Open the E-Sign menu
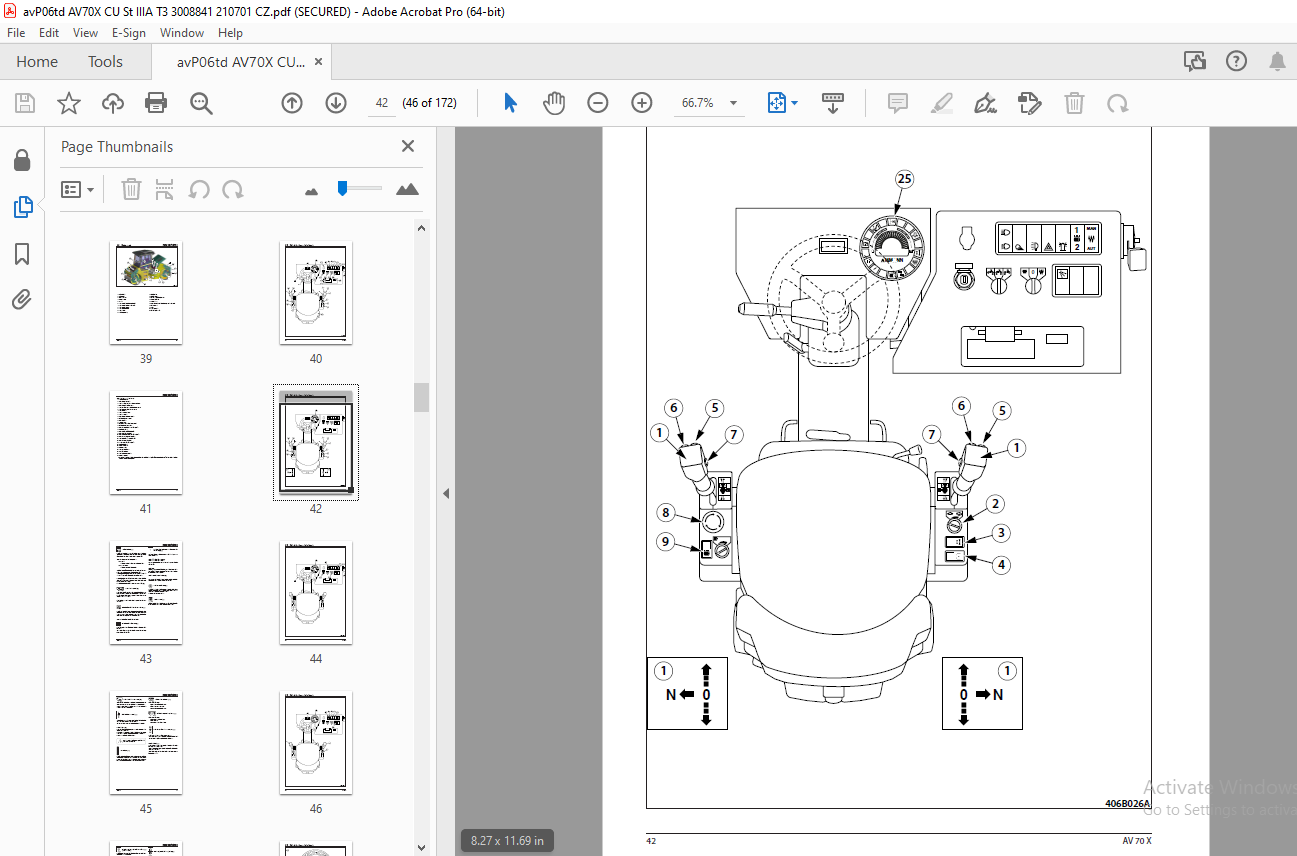Screen dimensions: 1297x856 click(129, 33)
